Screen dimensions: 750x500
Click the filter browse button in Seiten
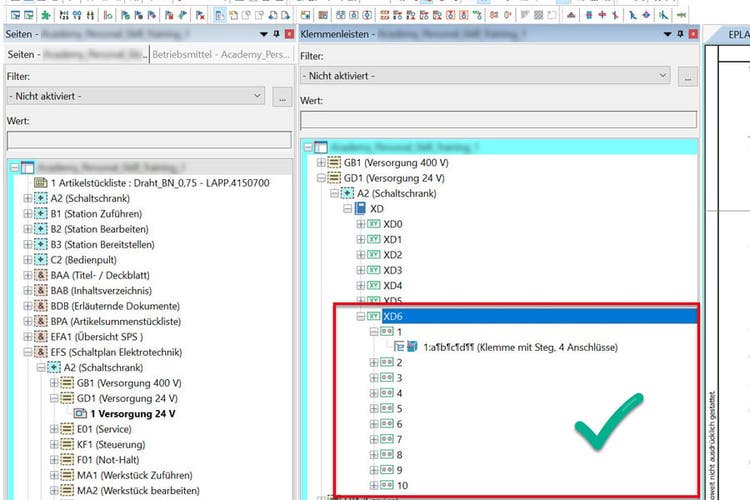(x=282, y=97)
